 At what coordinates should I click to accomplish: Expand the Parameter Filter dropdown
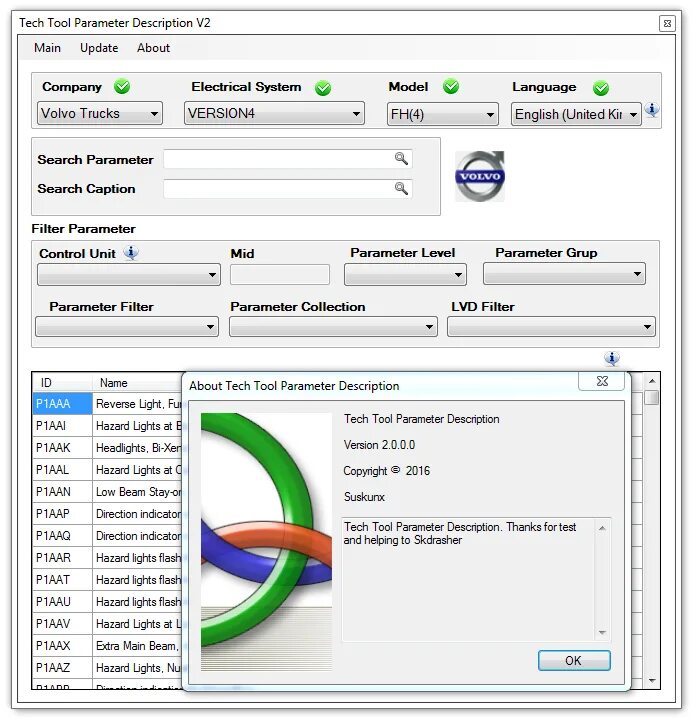tap(126, 326)
